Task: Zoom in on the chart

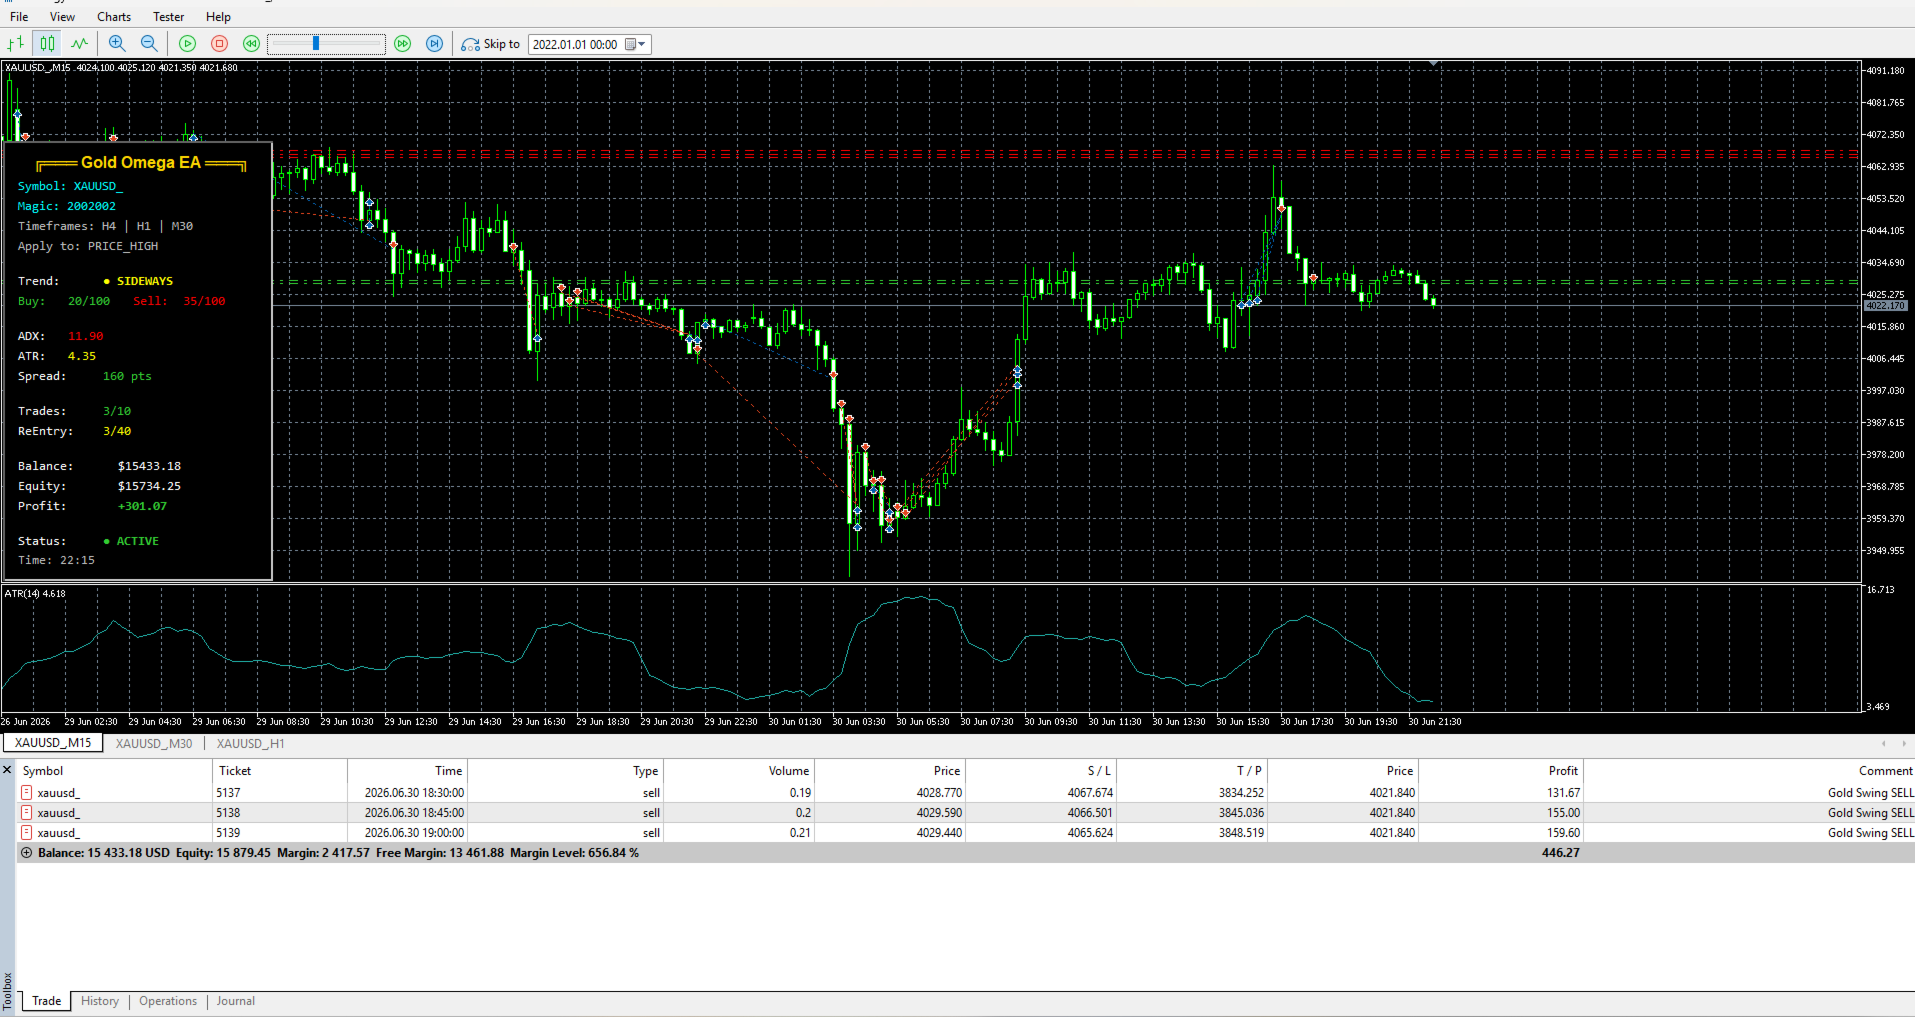Action: (x=117, y=44)
